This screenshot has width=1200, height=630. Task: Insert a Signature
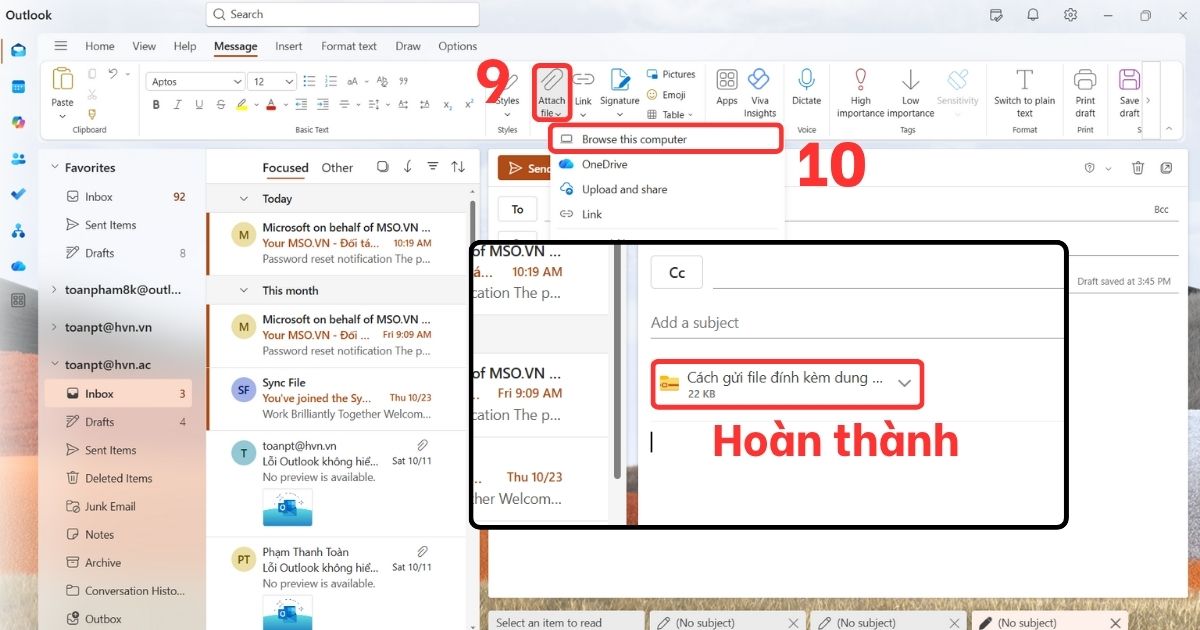pyautogui.click(x=619, y=90)
